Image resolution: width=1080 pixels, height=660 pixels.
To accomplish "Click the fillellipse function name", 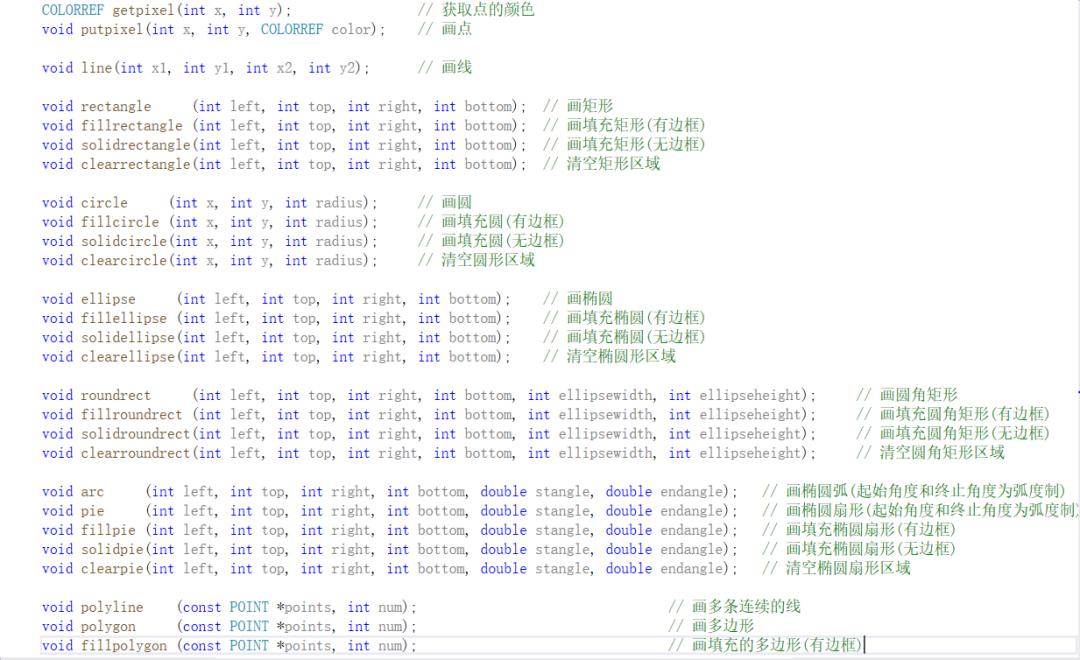I will pyautogui.click(x=124, y=319).
